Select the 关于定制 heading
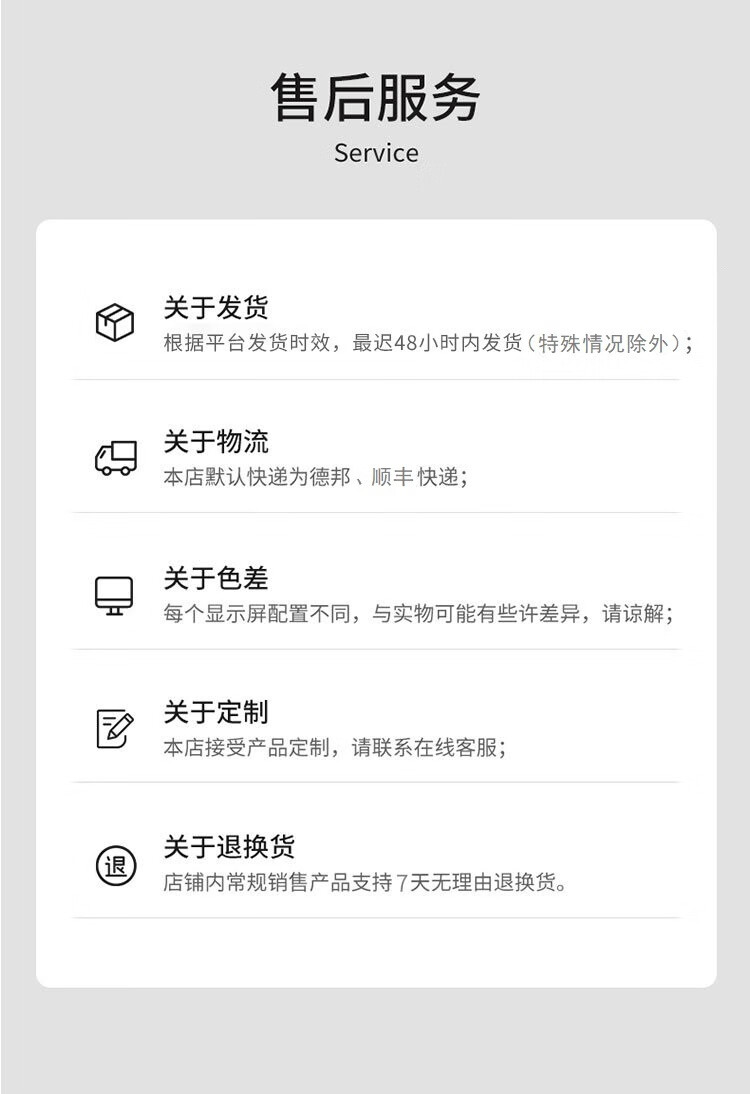Screen dimensions: 750x1094 [x=216, y=712]
